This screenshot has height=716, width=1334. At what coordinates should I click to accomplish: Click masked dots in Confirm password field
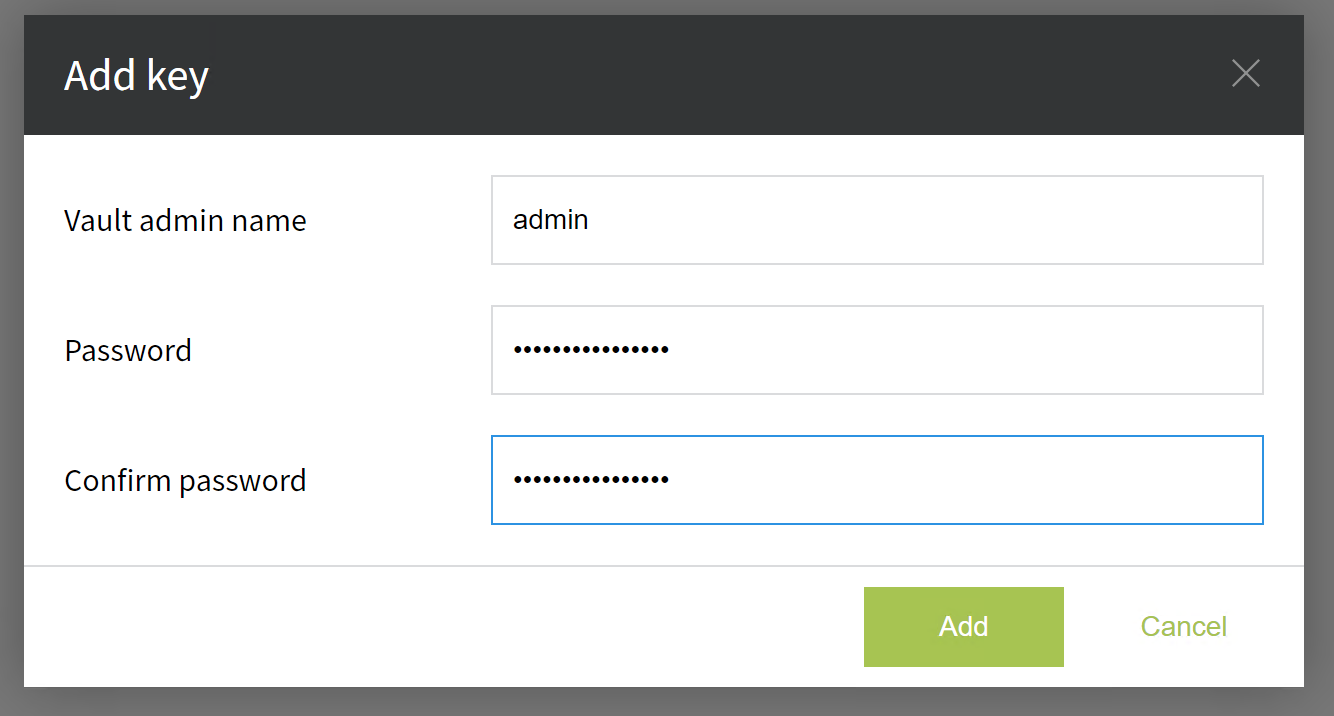591,480
